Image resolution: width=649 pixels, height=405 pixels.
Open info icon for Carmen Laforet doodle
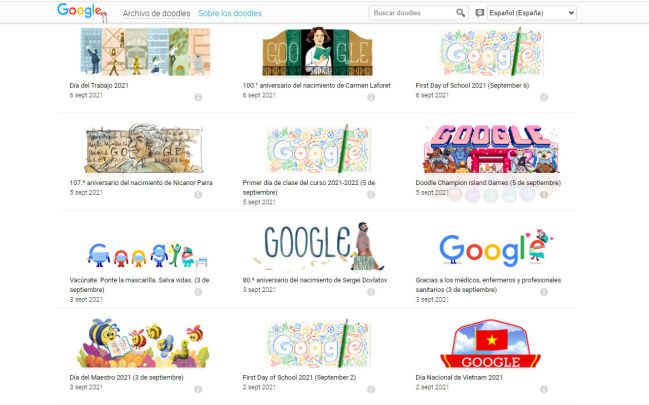371,97
